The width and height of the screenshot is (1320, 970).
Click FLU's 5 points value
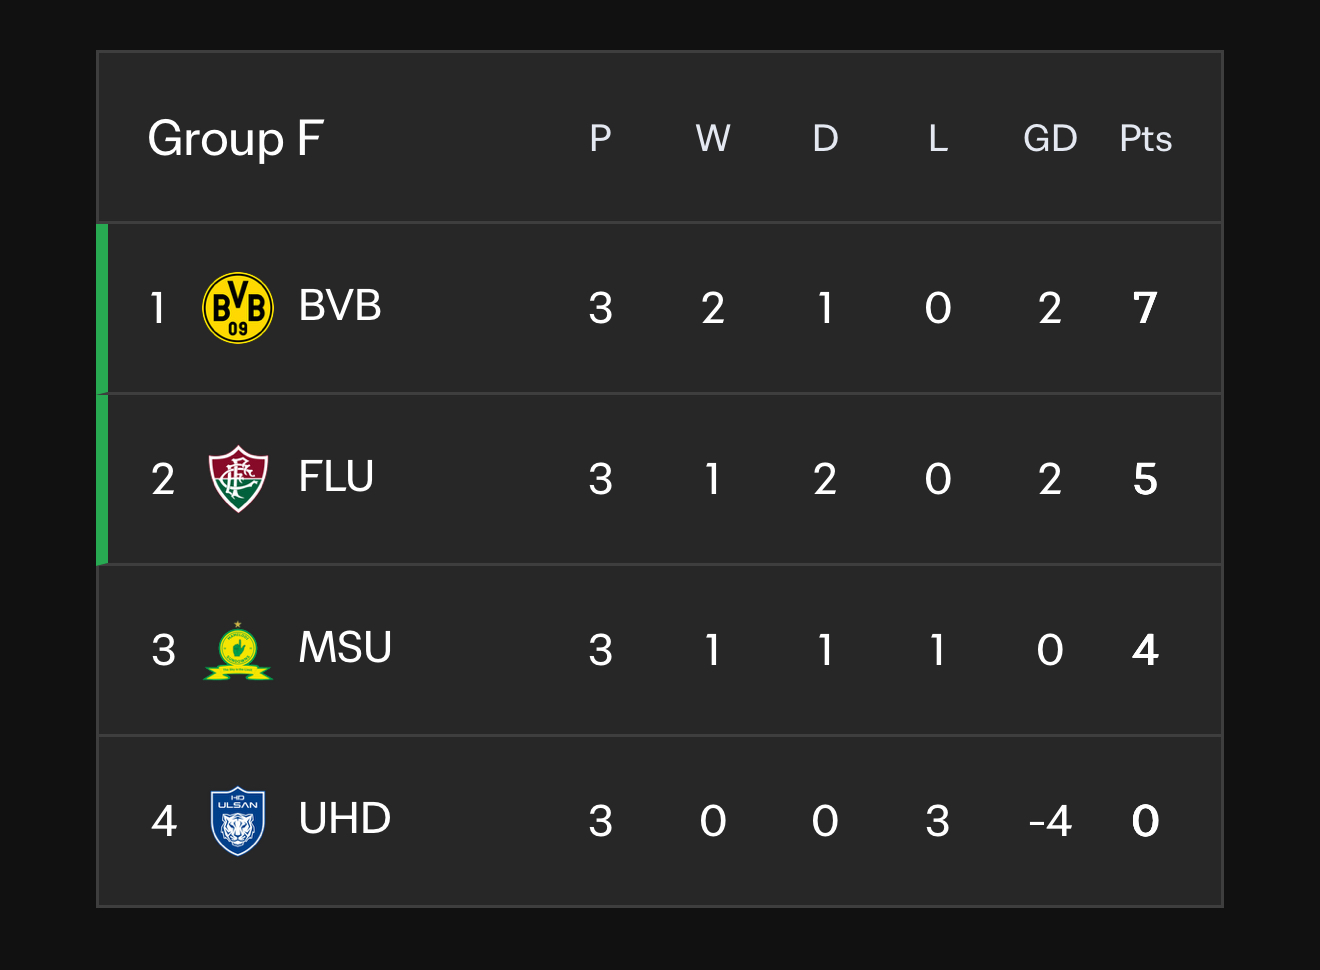pos(1145,479)
